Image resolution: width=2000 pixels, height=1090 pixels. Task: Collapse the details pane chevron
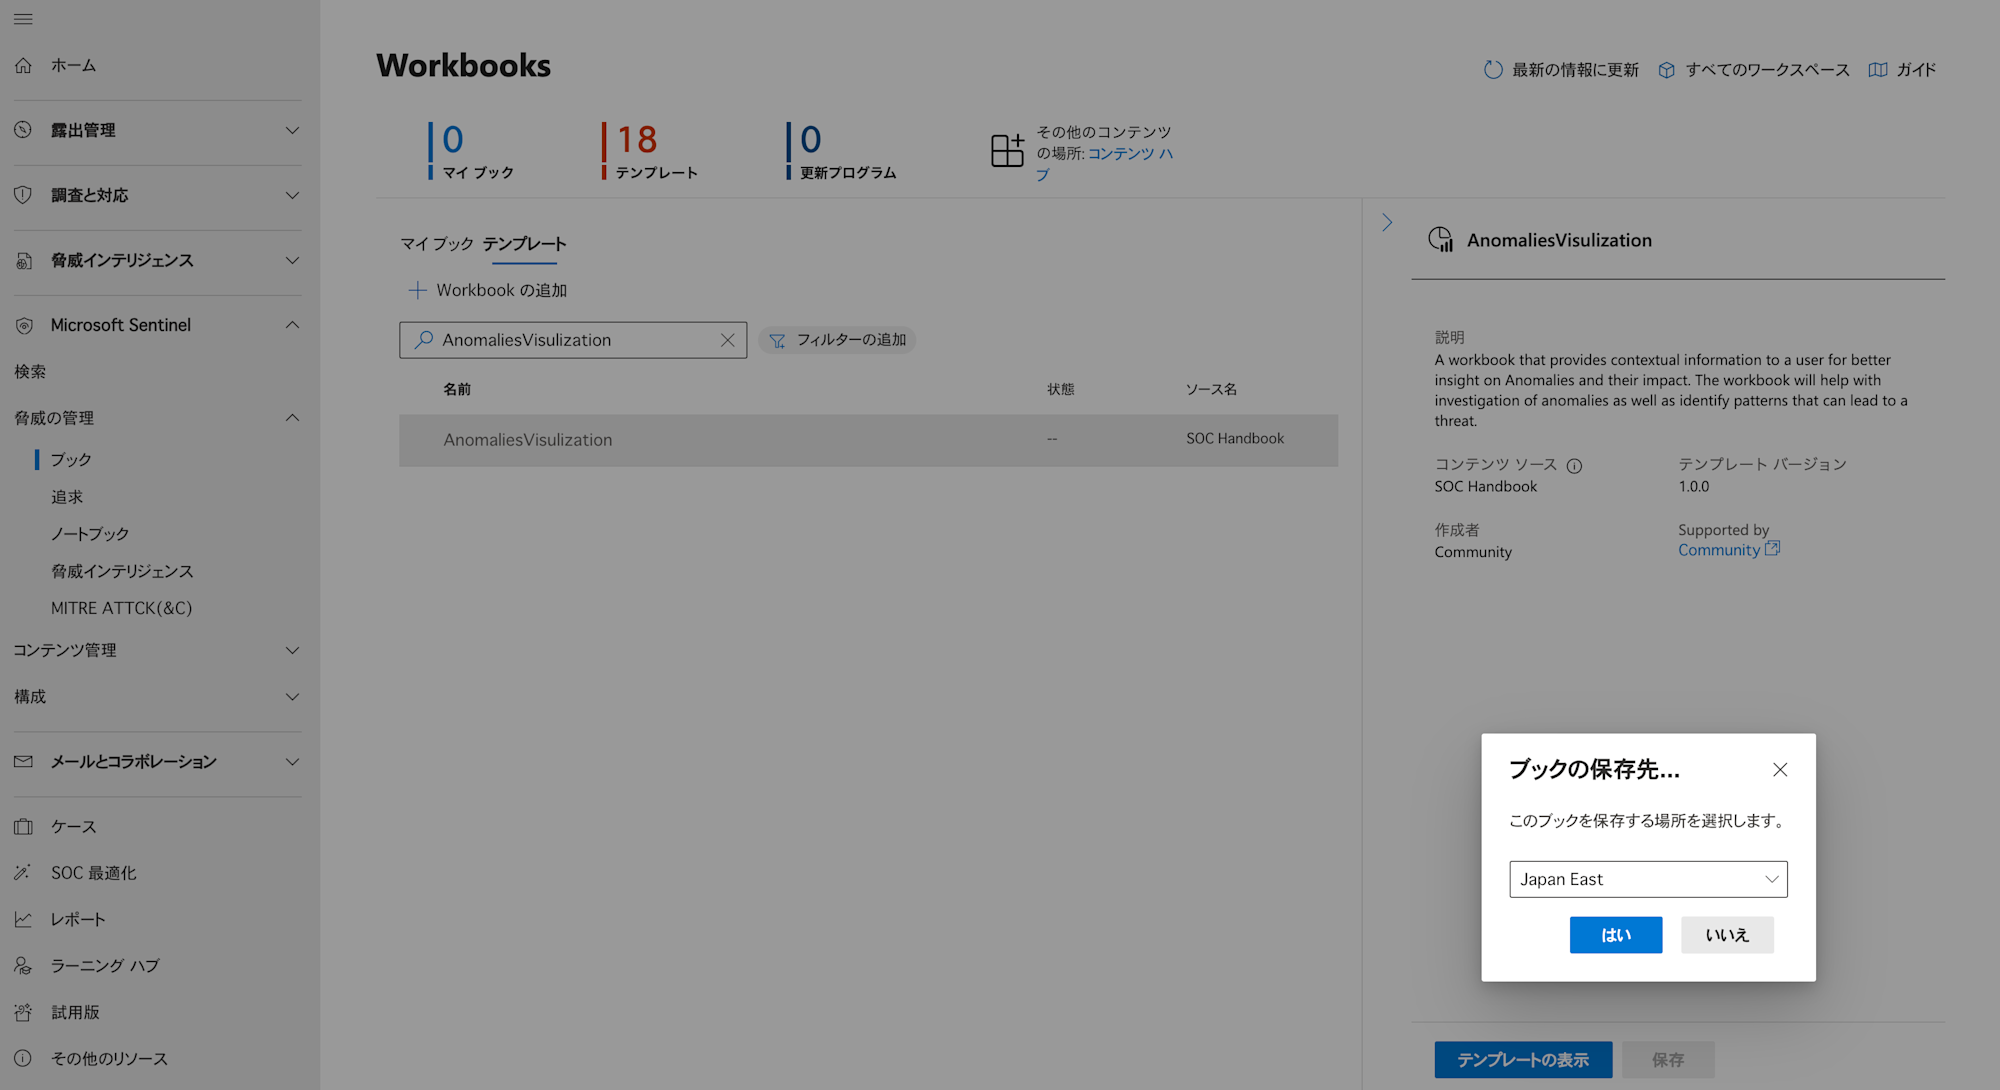click(1387, 222)
